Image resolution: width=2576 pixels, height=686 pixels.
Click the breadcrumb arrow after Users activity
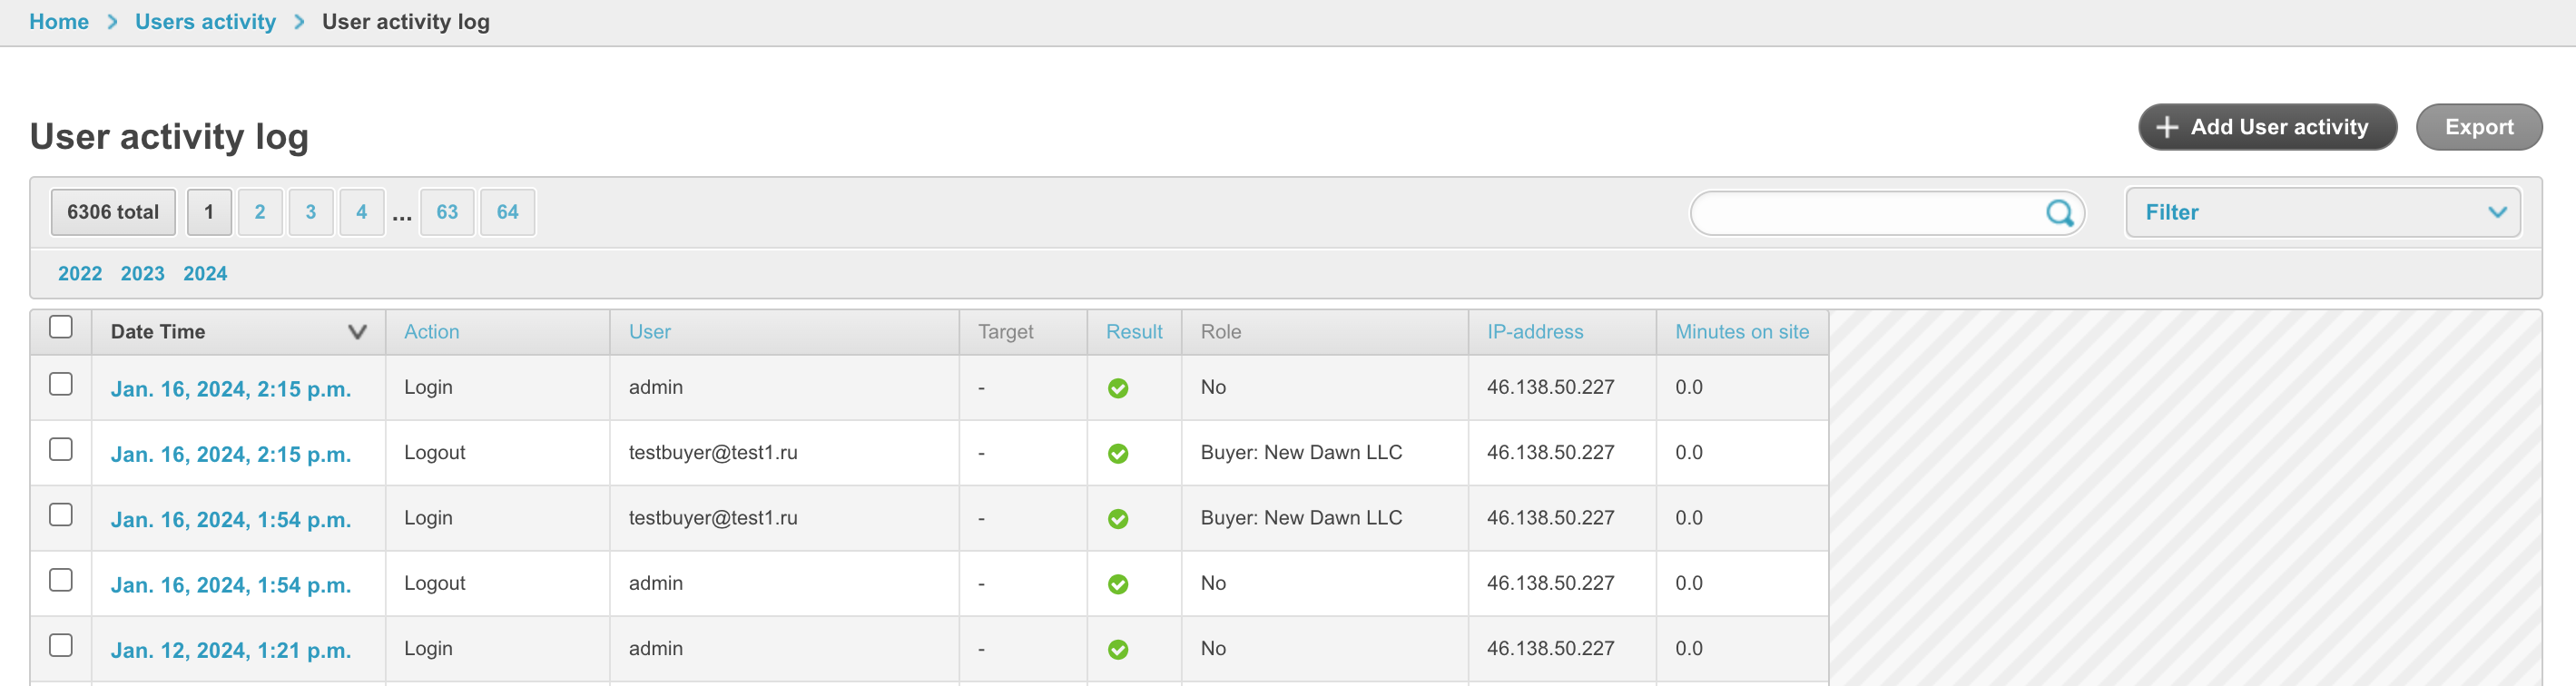299,22
